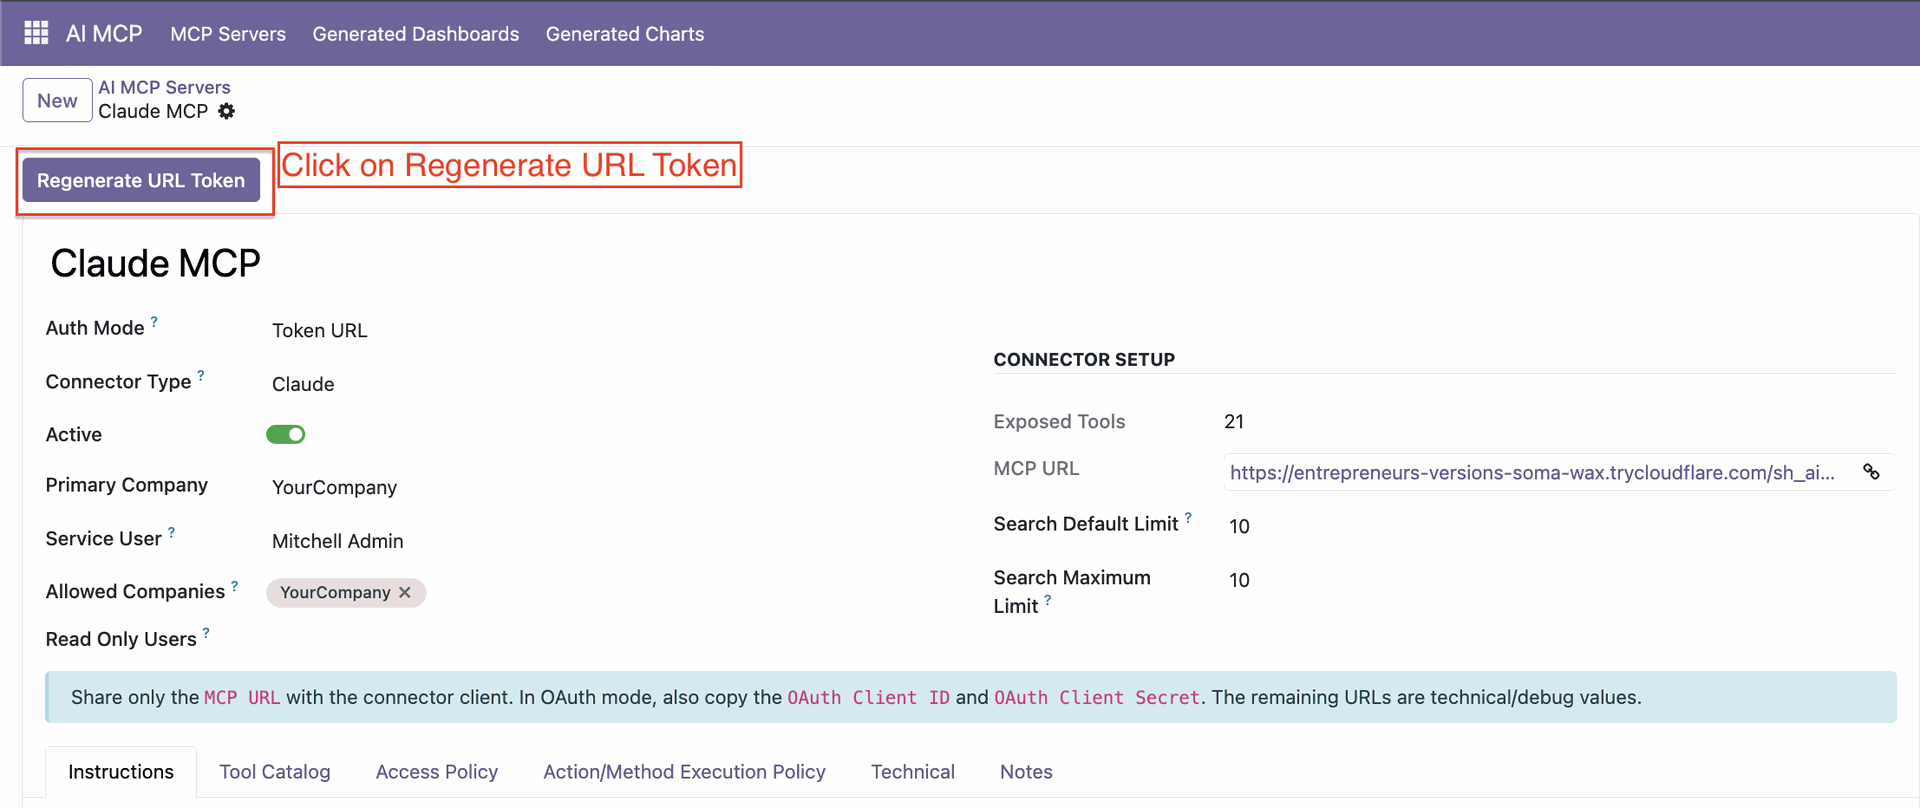Show help tooltip for Auth Mode
1920x808 pixels.
[154, 322]
